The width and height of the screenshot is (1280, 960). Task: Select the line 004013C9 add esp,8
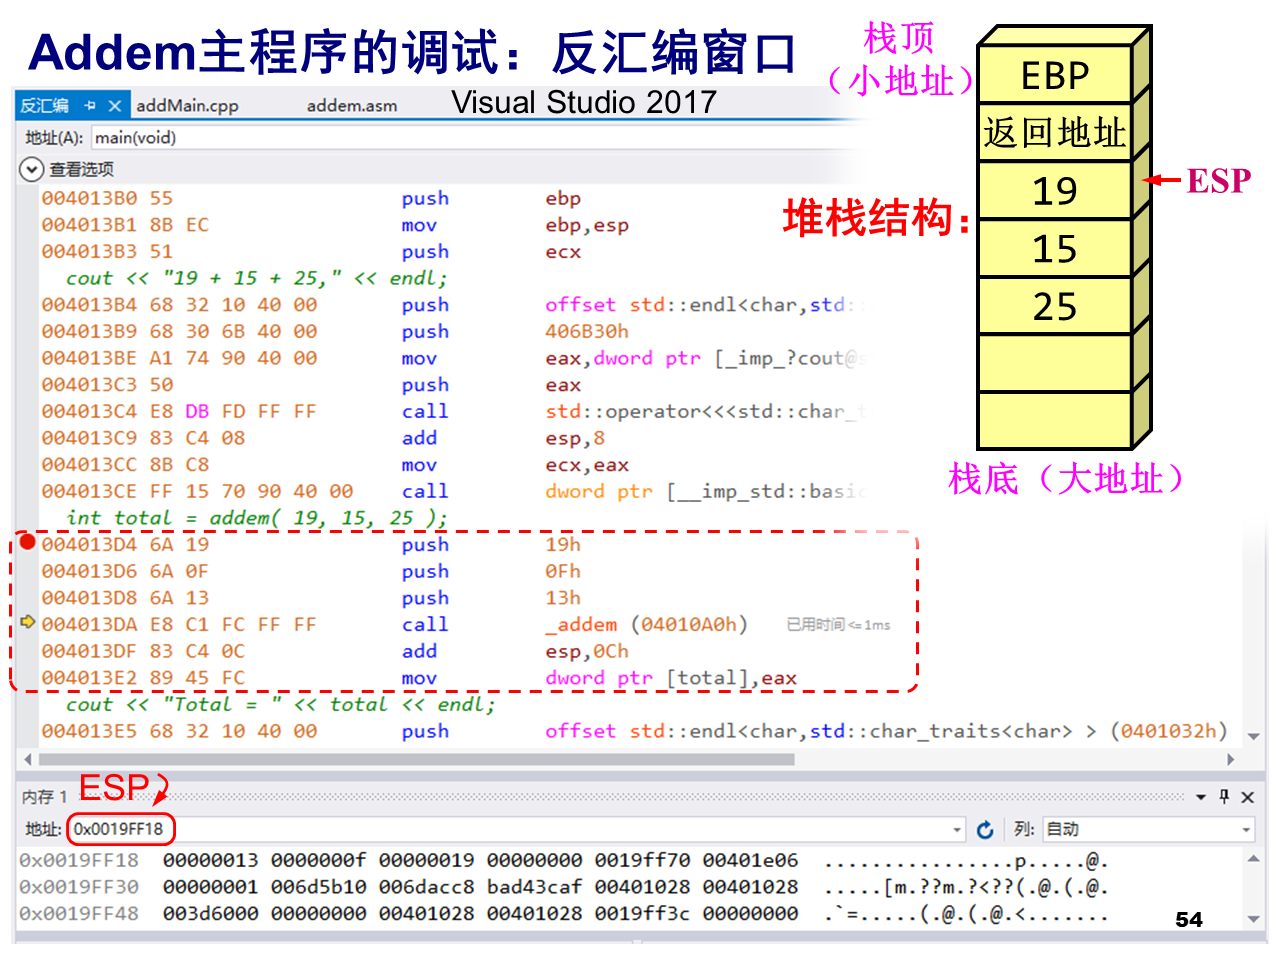[x=323, y=438]
